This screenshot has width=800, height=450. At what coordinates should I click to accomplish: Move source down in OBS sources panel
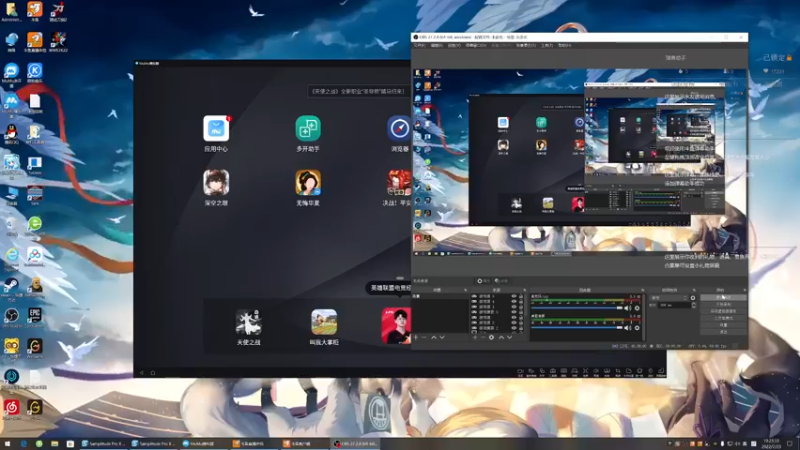click(510, 338)
